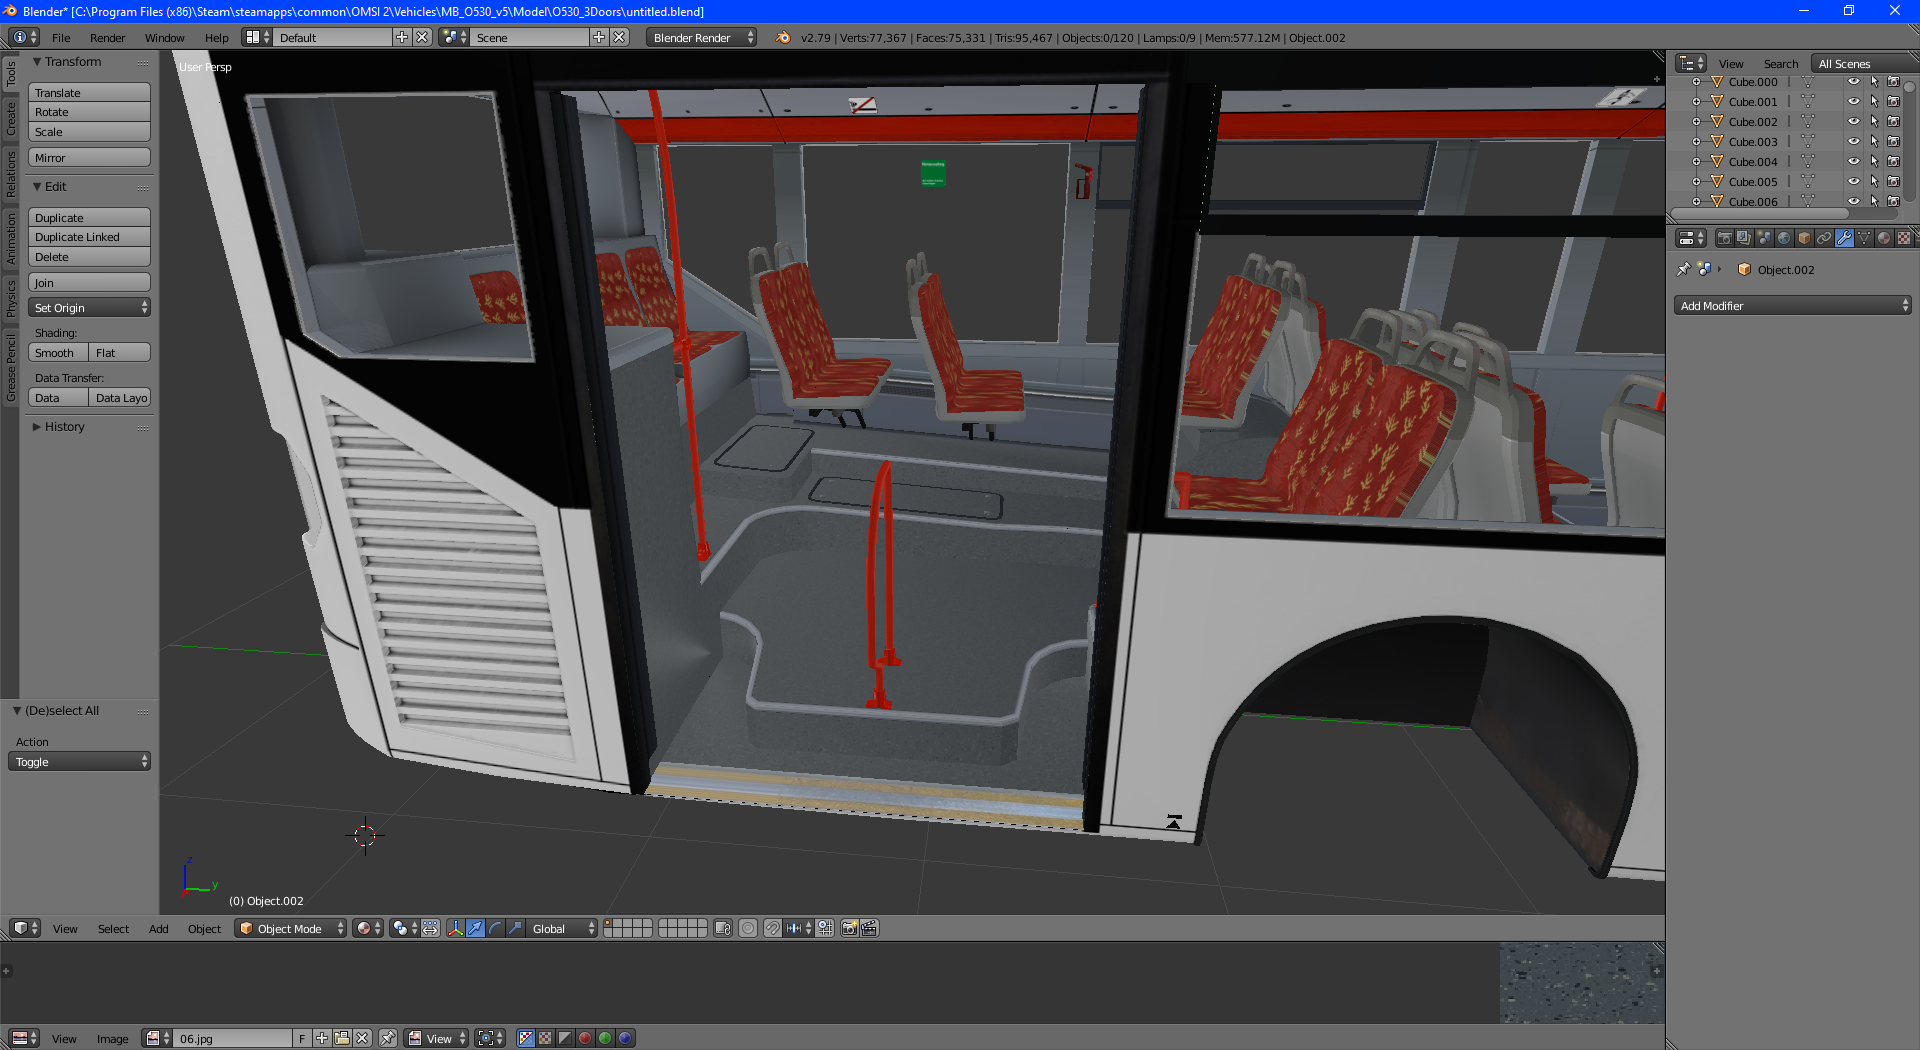Select the Render properties camera tab
Viewport: 1920px width, 1050px height.
[x=1724, y=238]
